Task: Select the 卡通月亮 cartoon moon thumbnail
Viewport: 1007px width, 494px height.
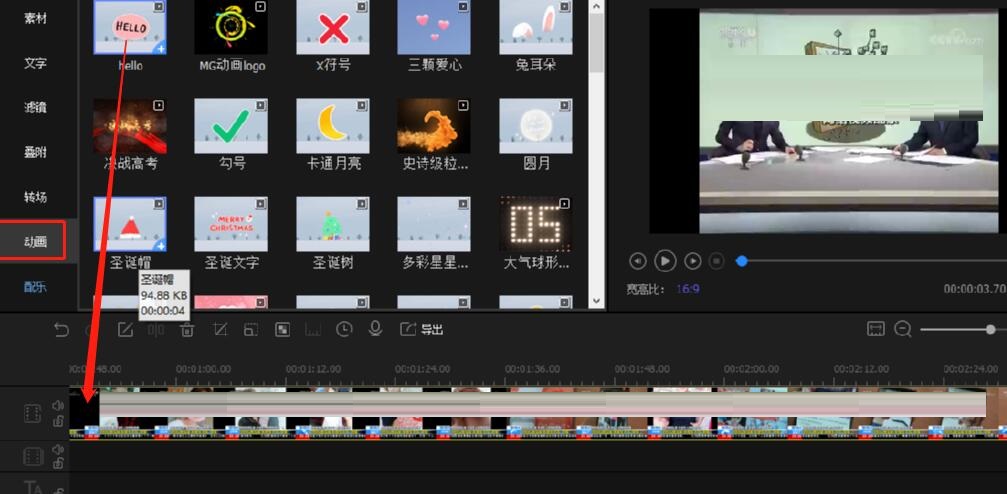Action: 333,126
